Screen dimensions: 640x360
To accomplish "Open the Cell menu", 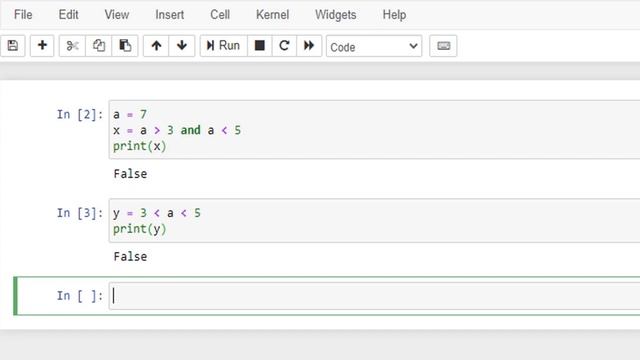I will pyautogui.click(x=220, y=15).
